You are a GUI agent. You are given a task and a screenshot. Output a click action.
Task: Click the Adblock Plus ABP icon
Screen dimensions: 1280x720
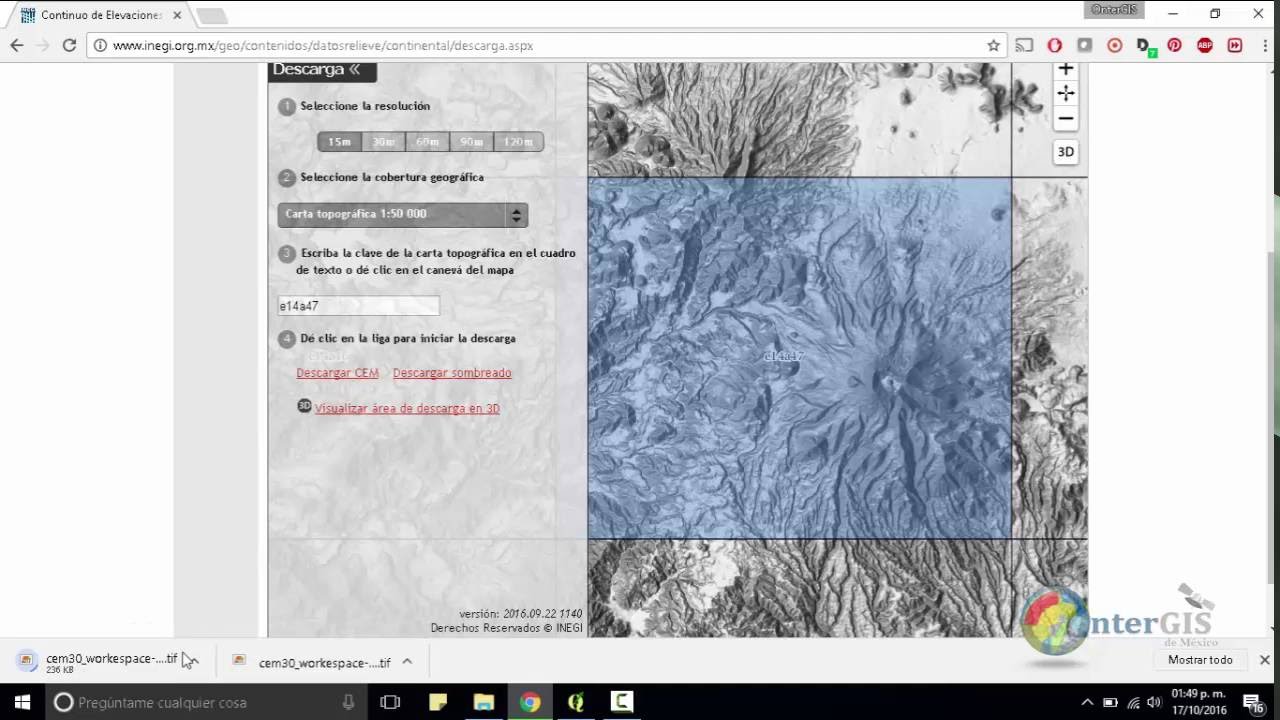click(x=1204, y=45)
